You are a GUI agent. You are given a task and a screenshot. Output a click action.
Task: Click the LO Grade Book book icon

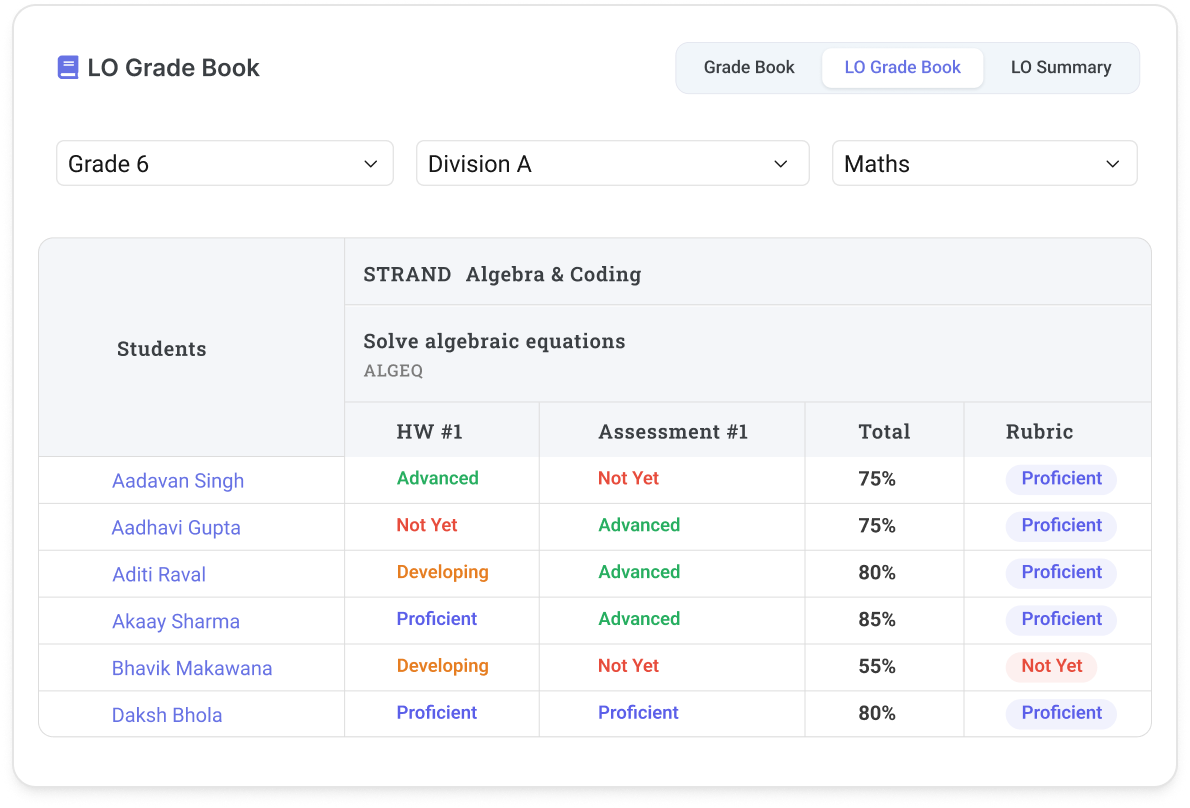coord(68,68)
